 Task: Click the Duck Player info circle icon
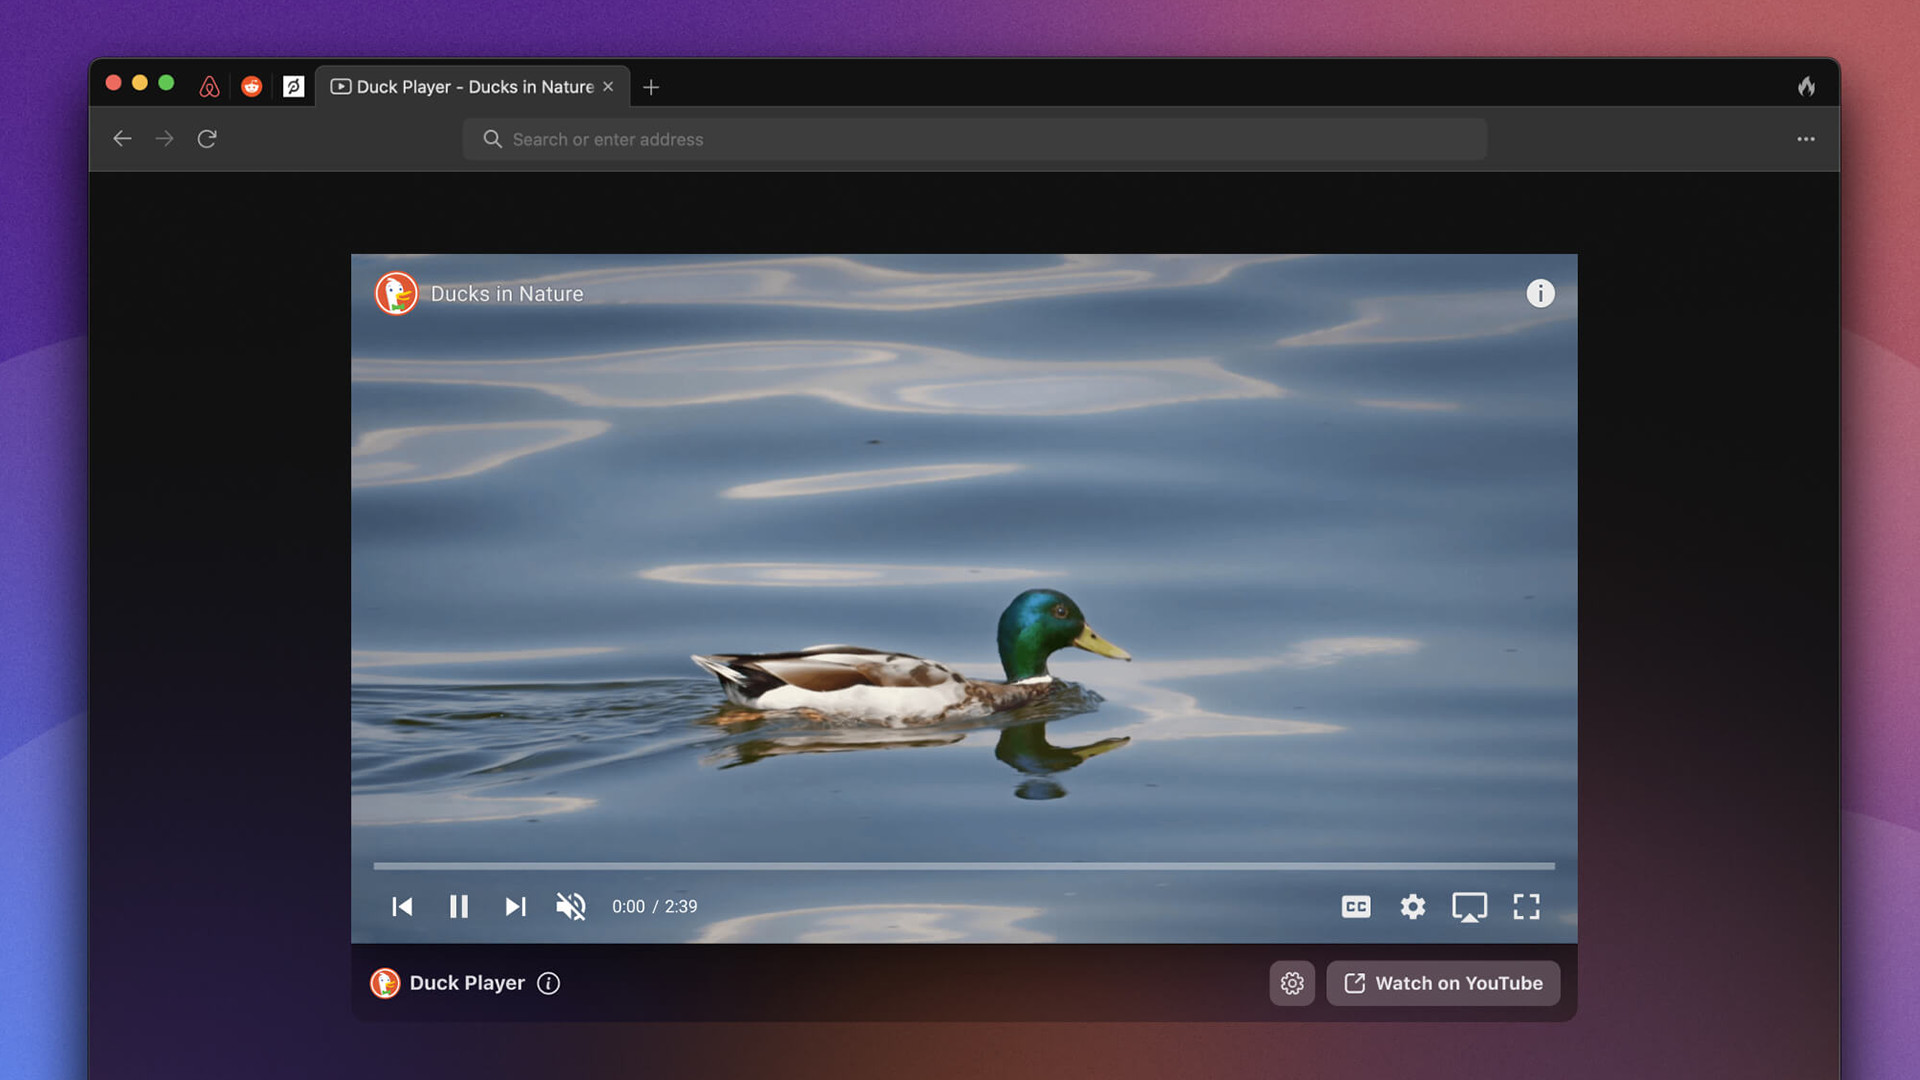pos(547,982)
